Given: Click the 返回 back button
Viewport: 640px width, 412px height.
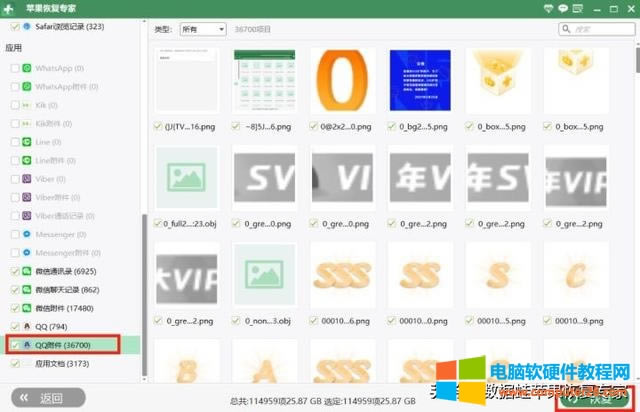Looking at the screenshot, I should point(44,397).
